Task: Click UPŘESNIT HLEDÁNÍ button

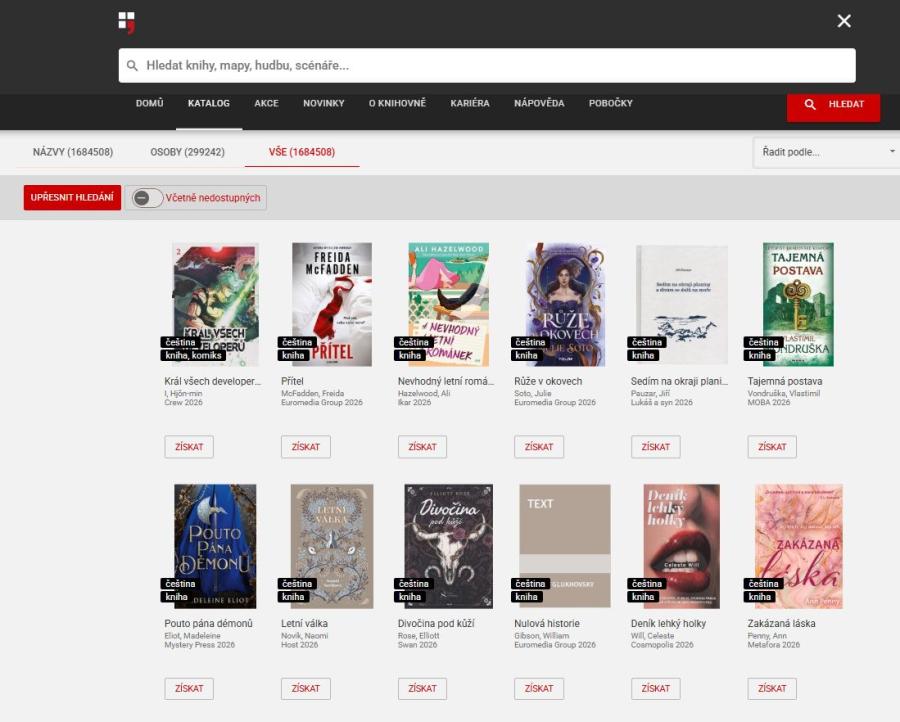Action: (72, 197)
